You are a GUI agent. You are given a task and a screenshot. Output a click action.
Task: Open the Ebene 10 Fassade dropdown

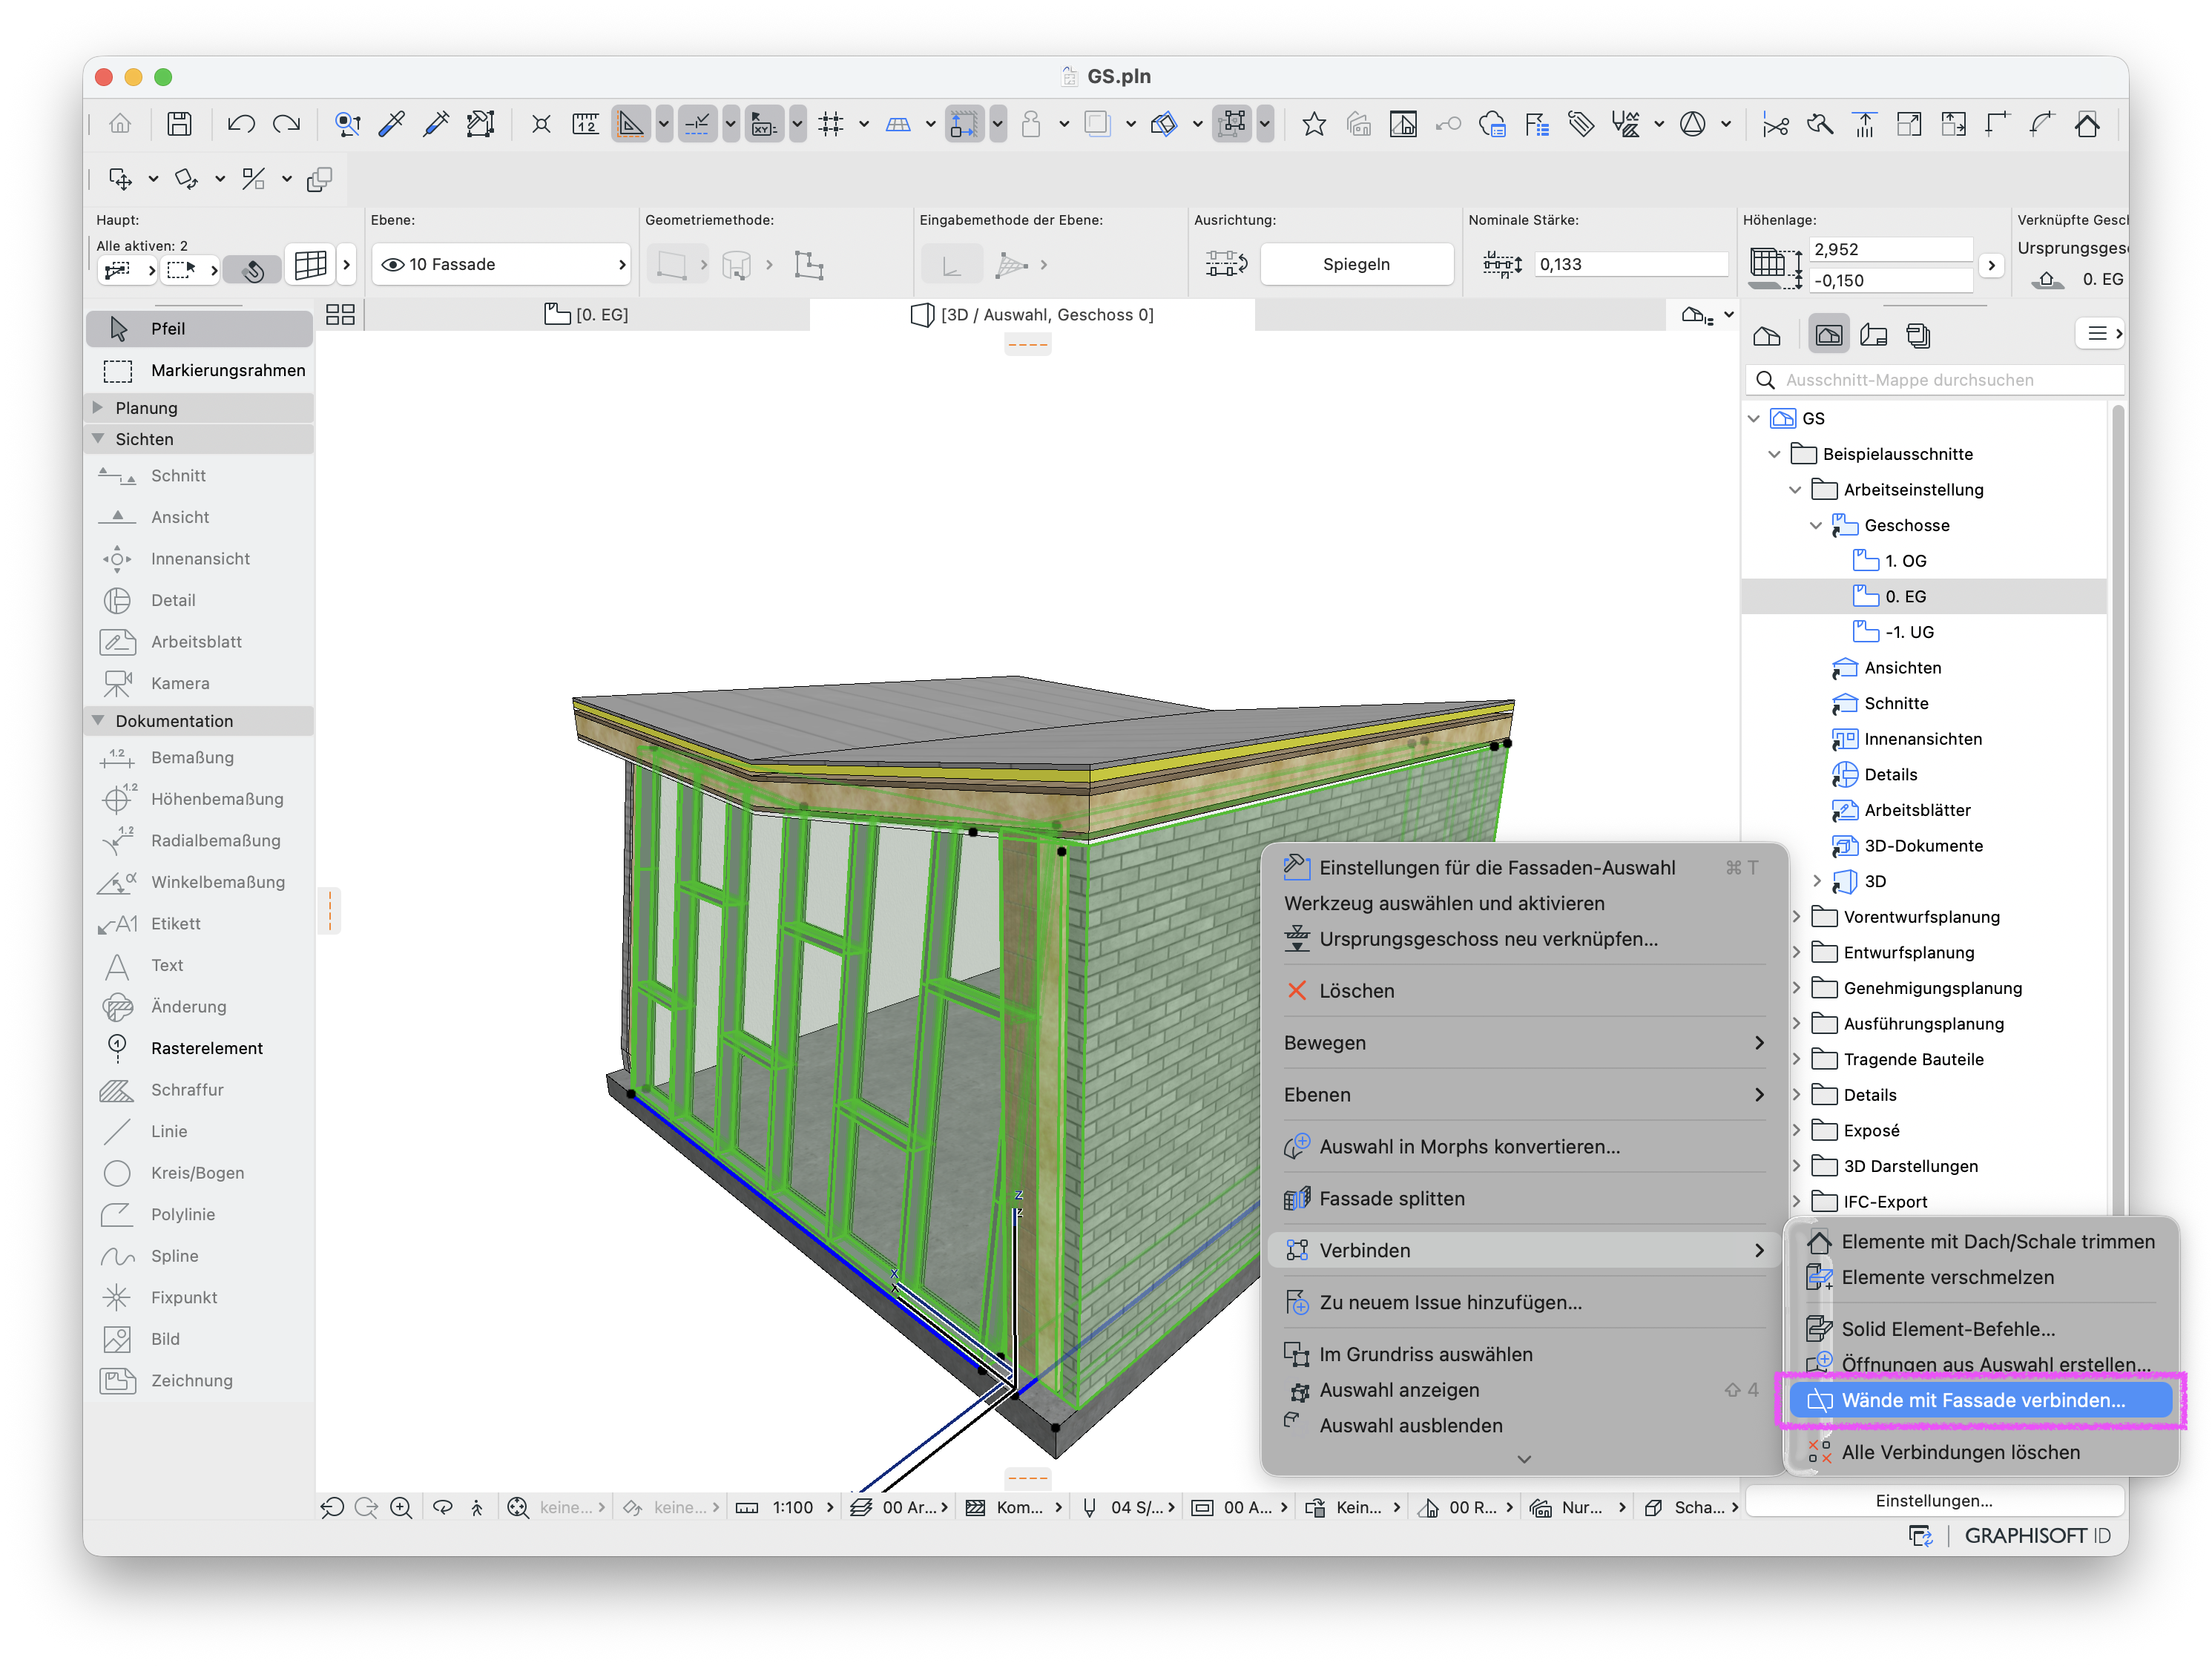[502, 264]
